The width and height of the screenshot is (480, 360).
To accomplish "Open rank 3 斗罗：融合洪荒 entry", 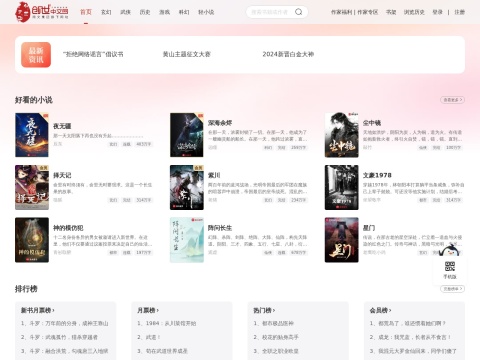I will (x=64, y=351).
